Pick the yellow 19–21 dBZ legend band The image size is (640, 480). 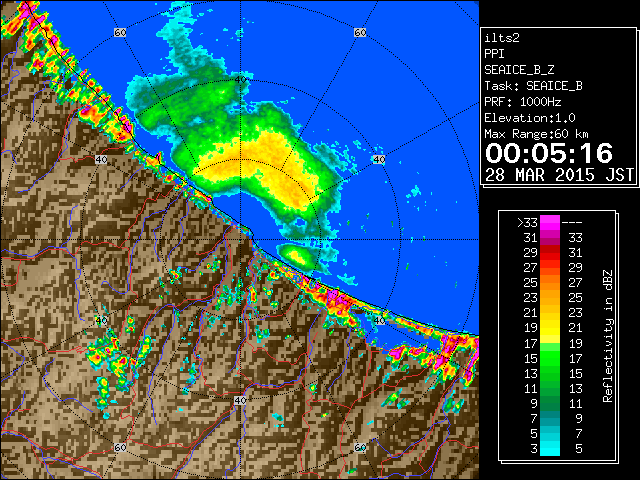pos(550,328)
